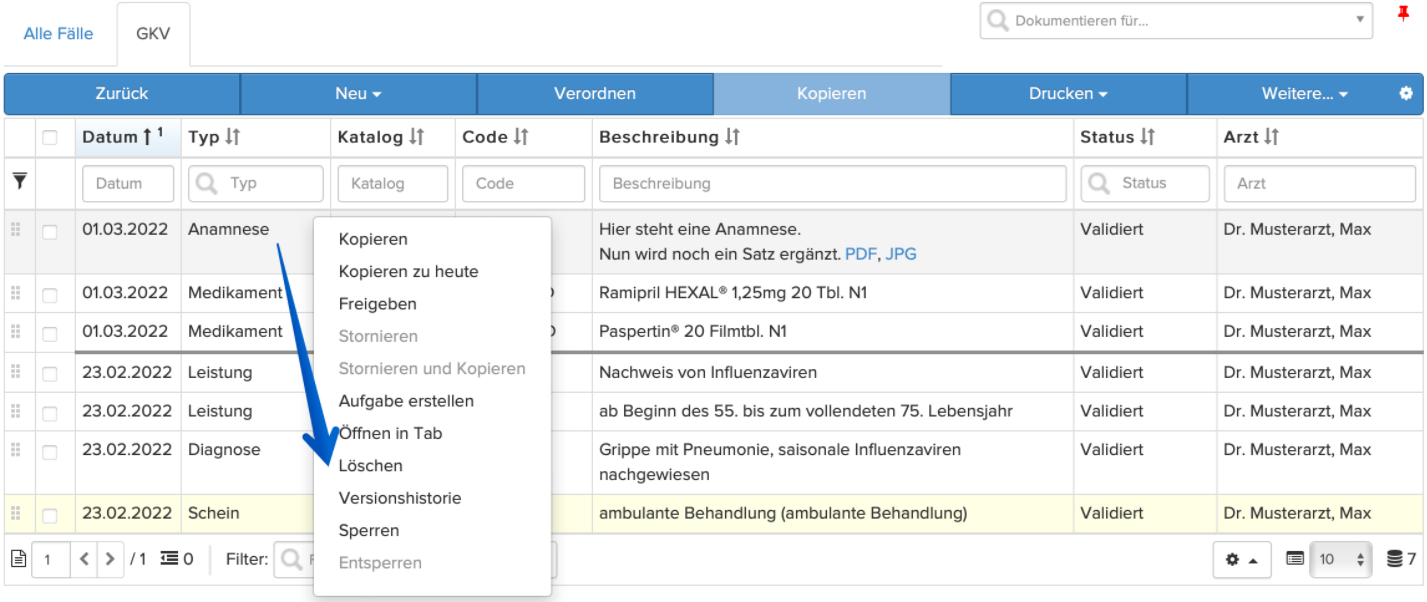Focus the Arzt filter field
Image resolution: width=1427 pixels, height=602 pixels.
1320,183
